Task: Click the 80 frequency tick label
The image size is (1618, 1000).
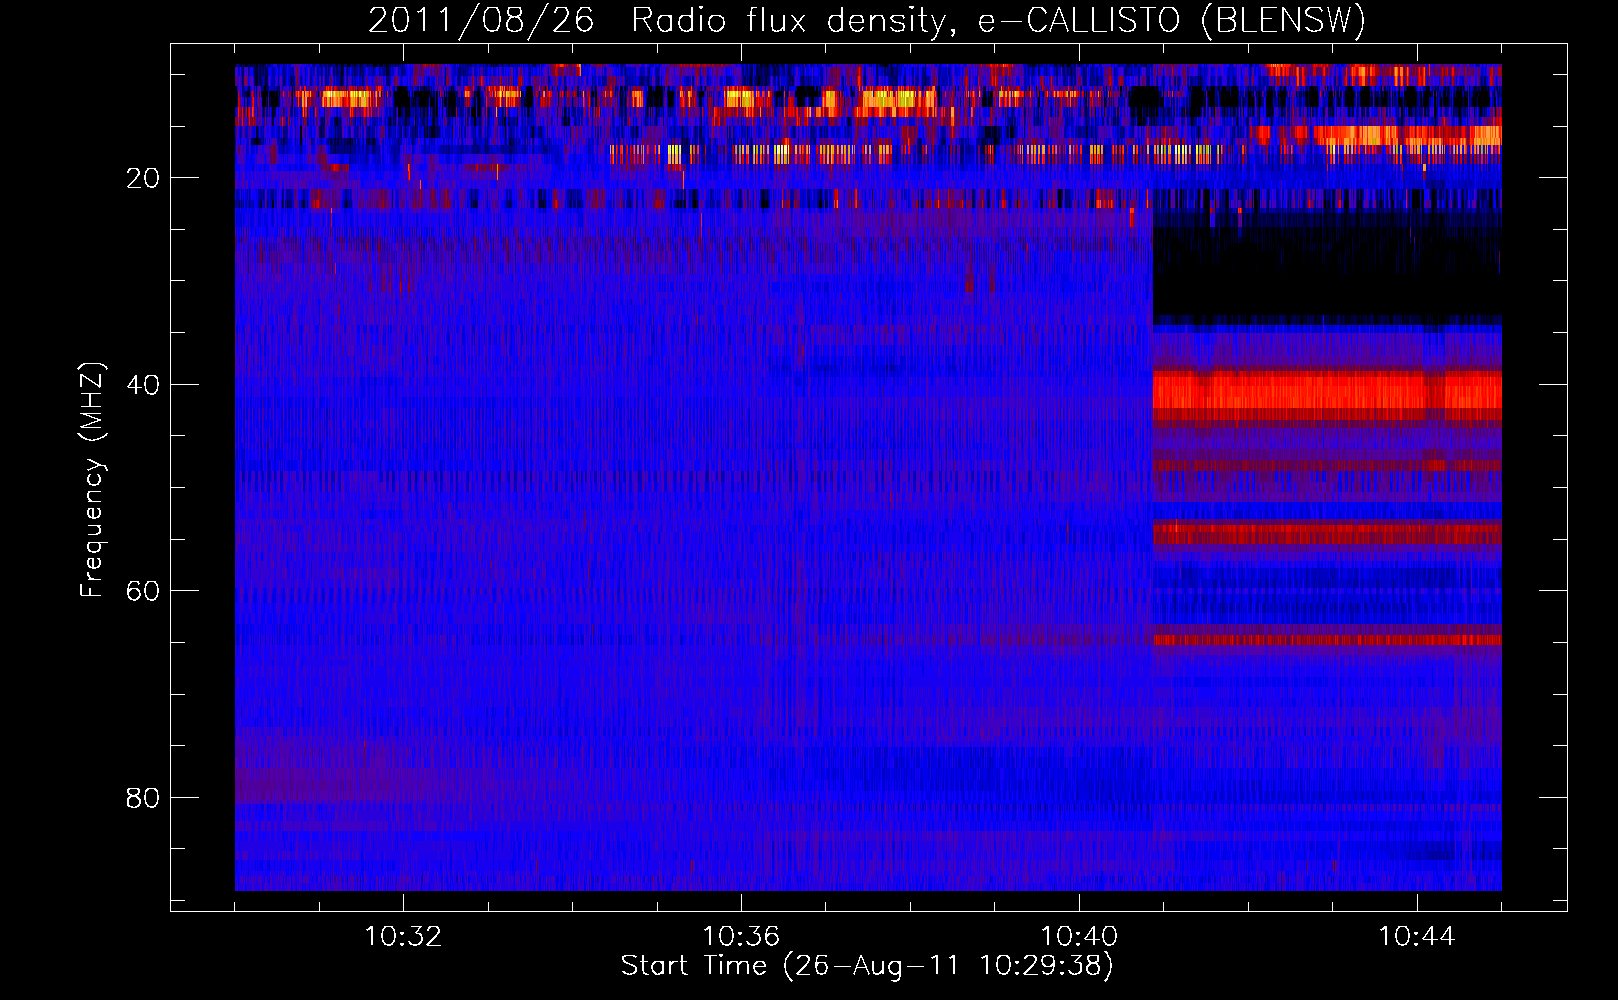Action: (144, 798)
